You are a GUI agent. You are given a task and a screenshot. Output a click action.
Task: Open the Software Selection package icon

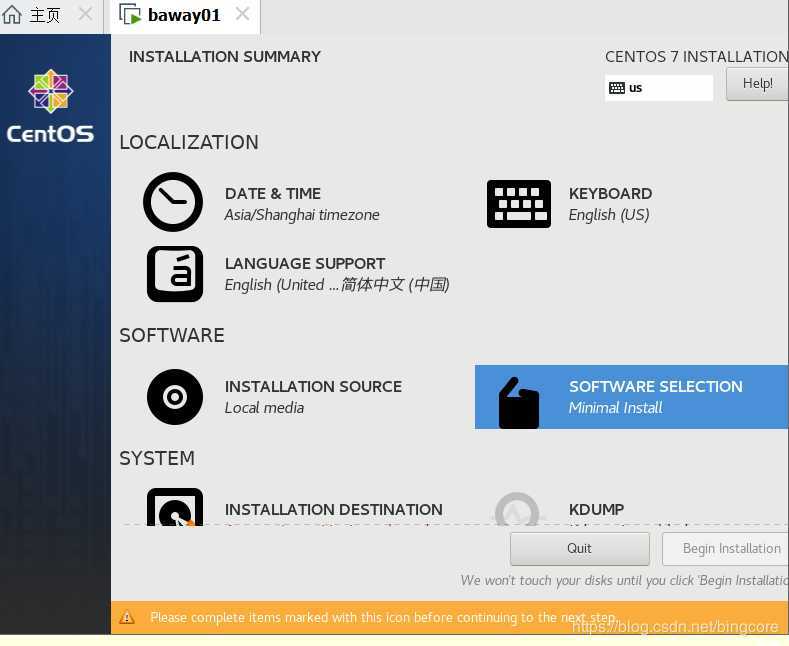(x=518, y=403)
